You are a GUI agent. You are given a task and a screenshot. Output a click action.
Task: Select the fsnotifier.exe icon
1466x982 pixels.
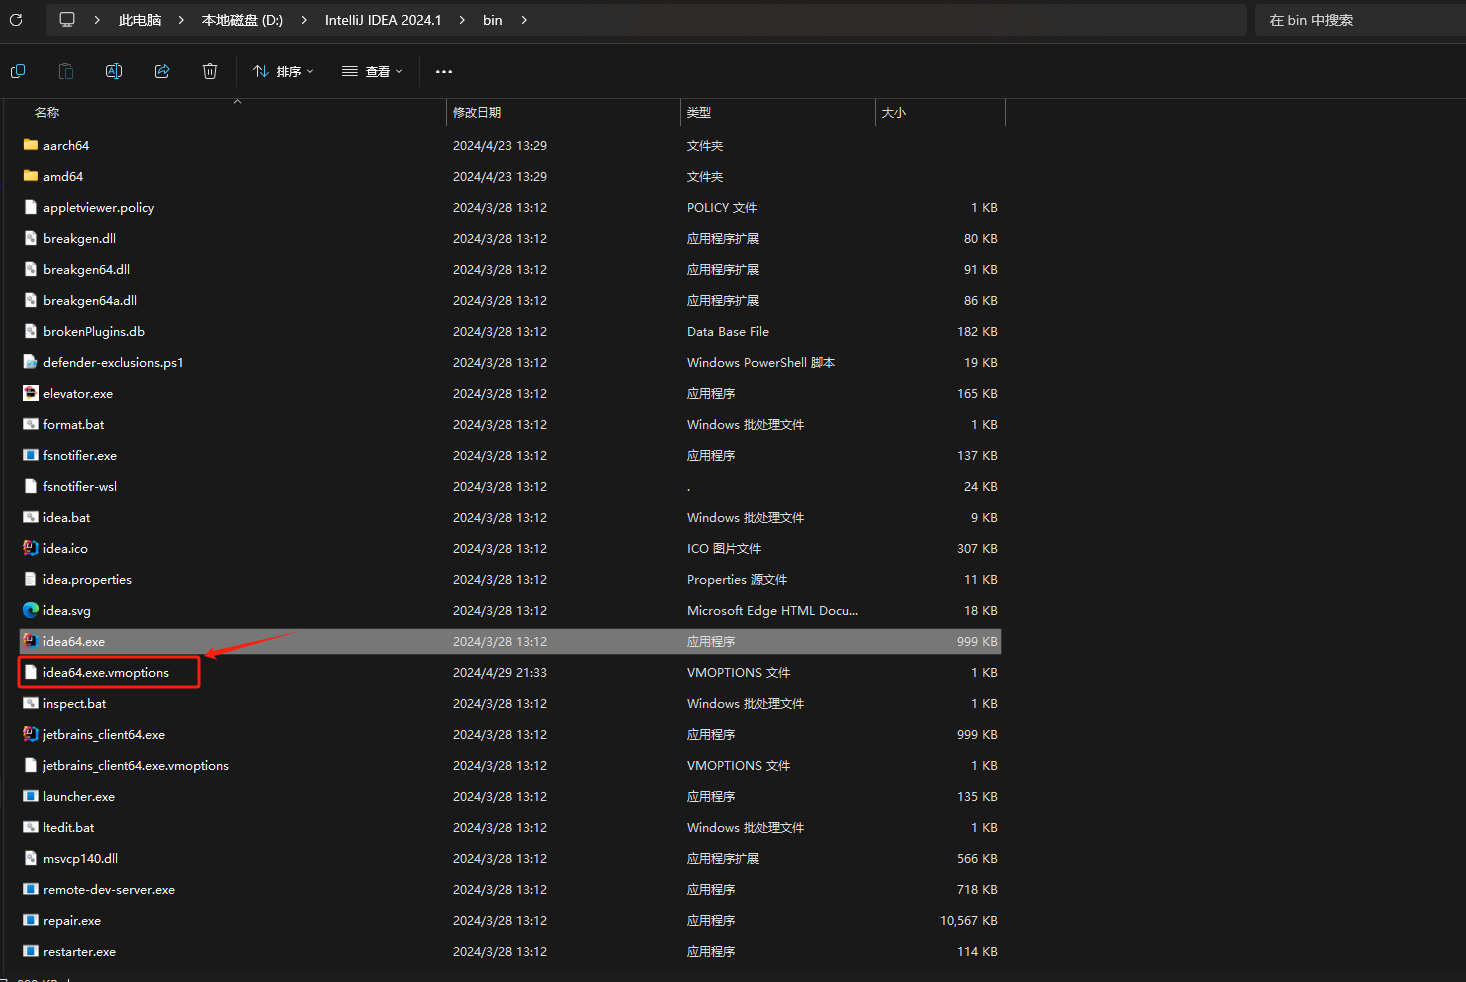31,455
